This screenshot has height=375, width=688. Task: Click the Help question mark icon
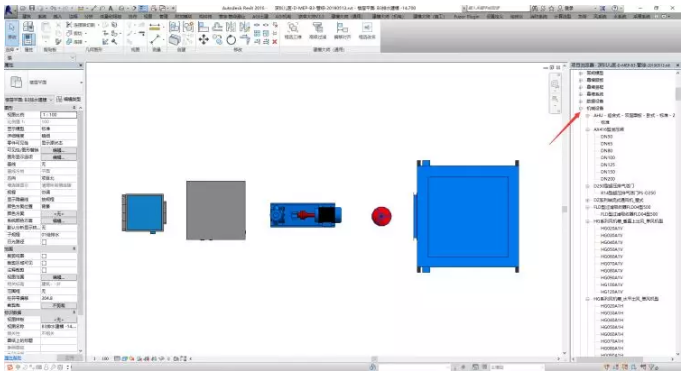coord(615,8)
